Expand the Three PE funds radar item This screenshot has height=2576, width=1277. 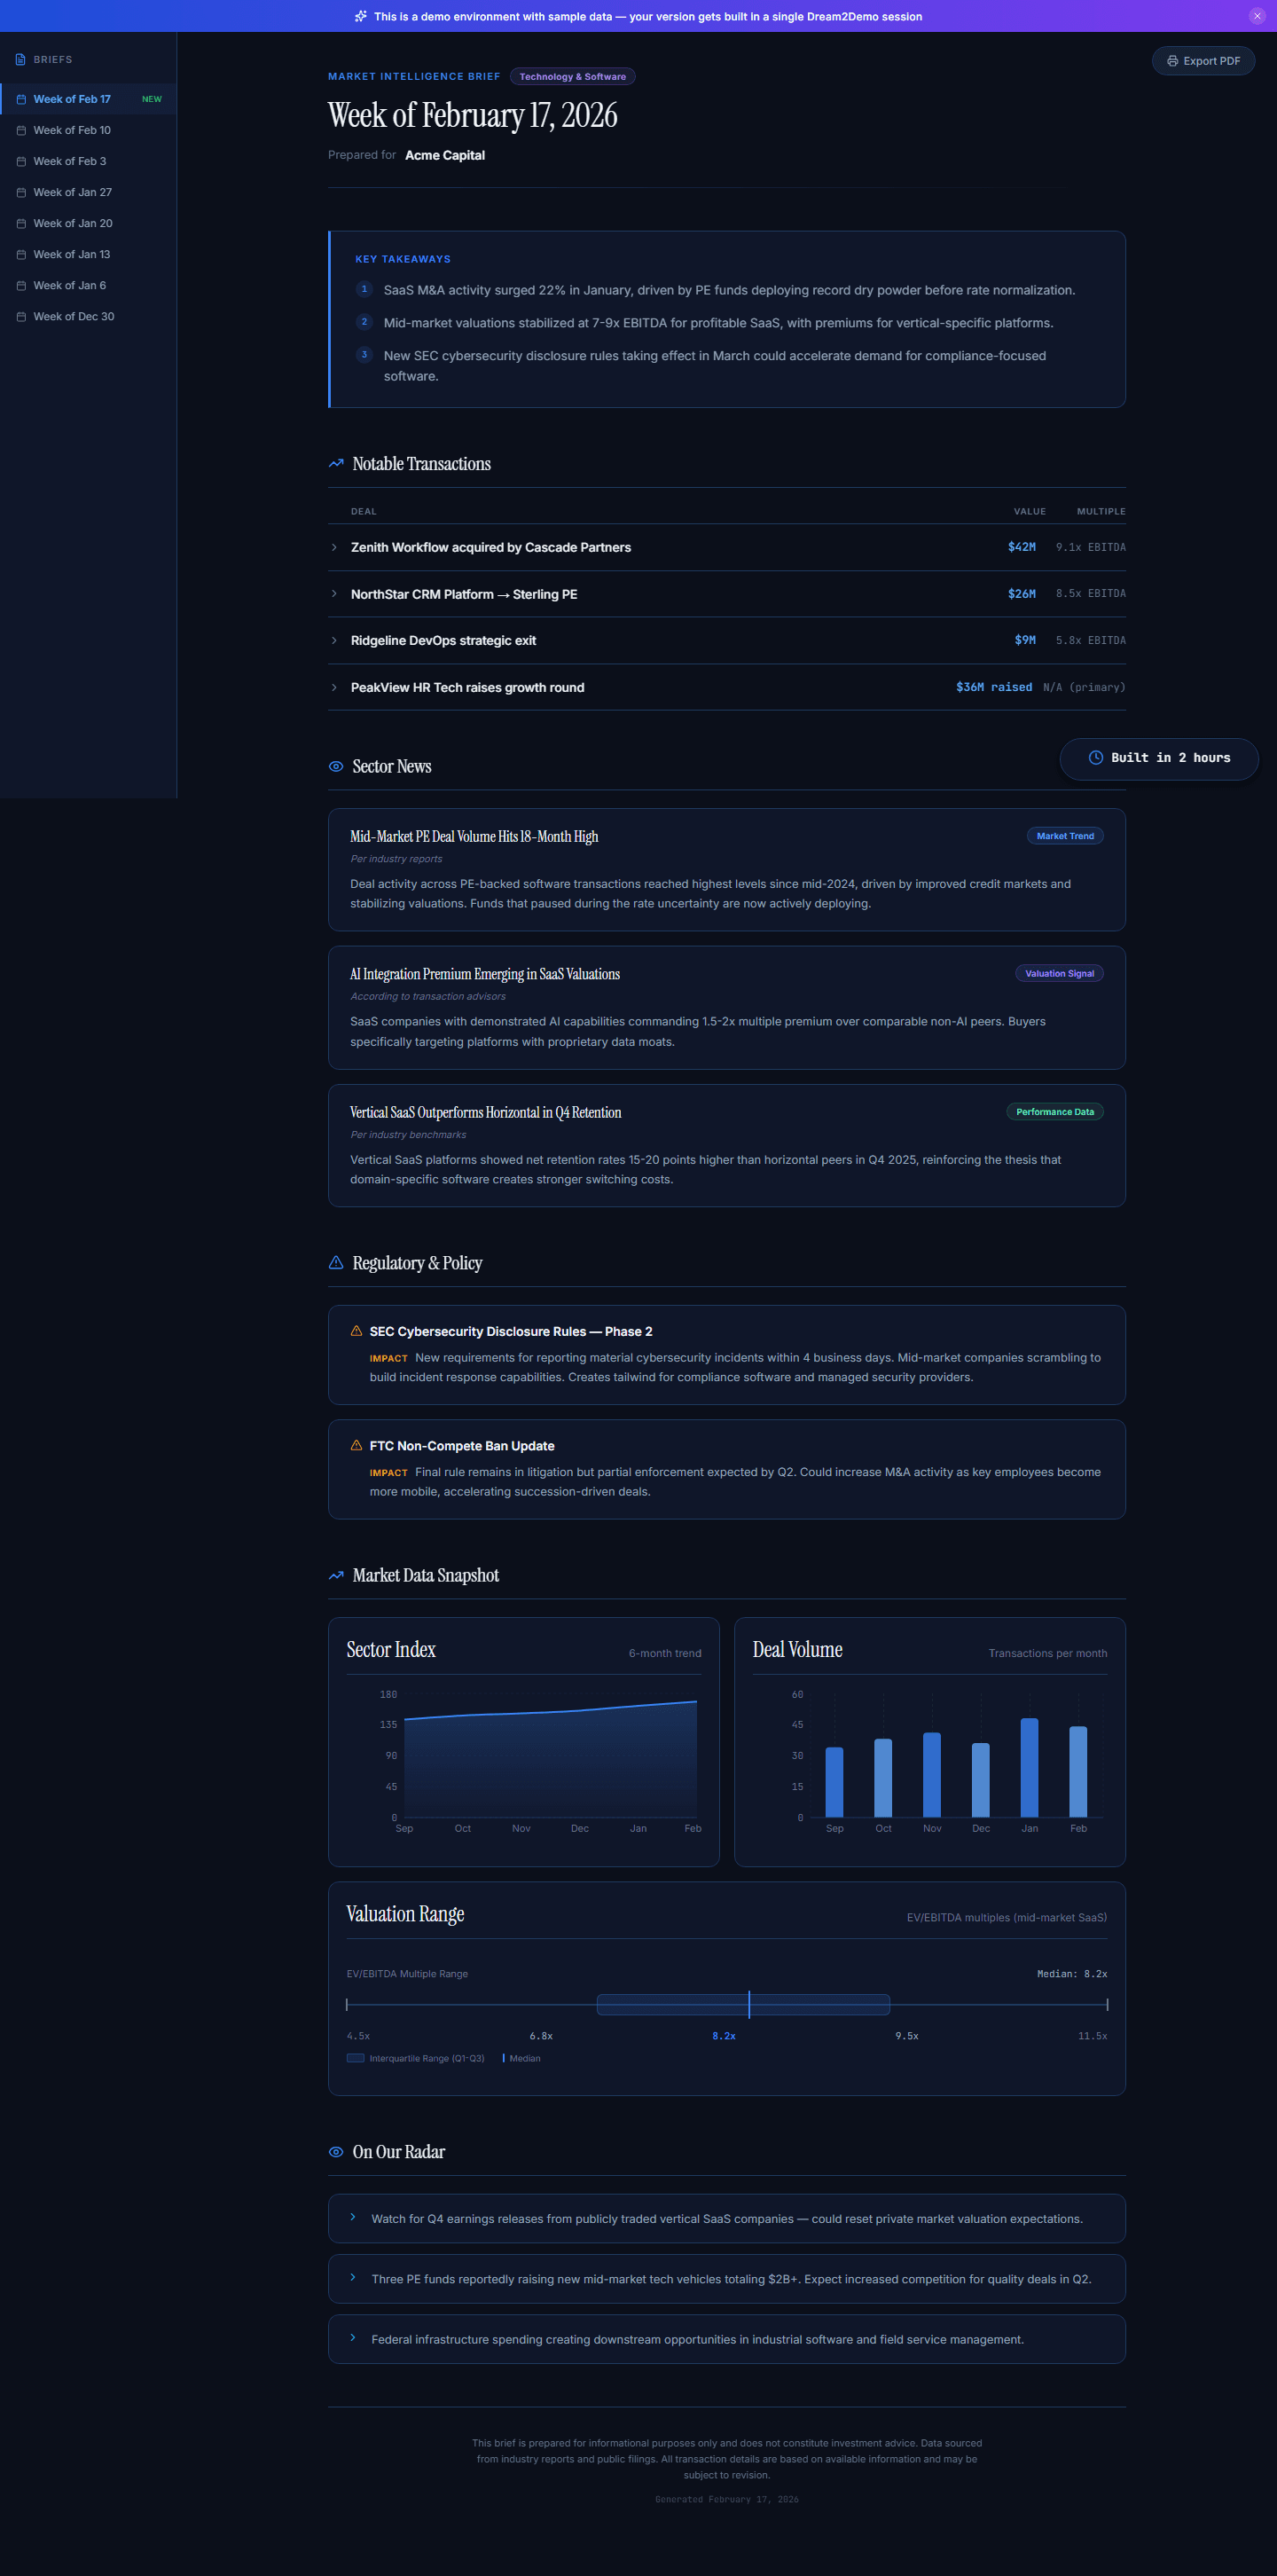[x=727, y=2279]
